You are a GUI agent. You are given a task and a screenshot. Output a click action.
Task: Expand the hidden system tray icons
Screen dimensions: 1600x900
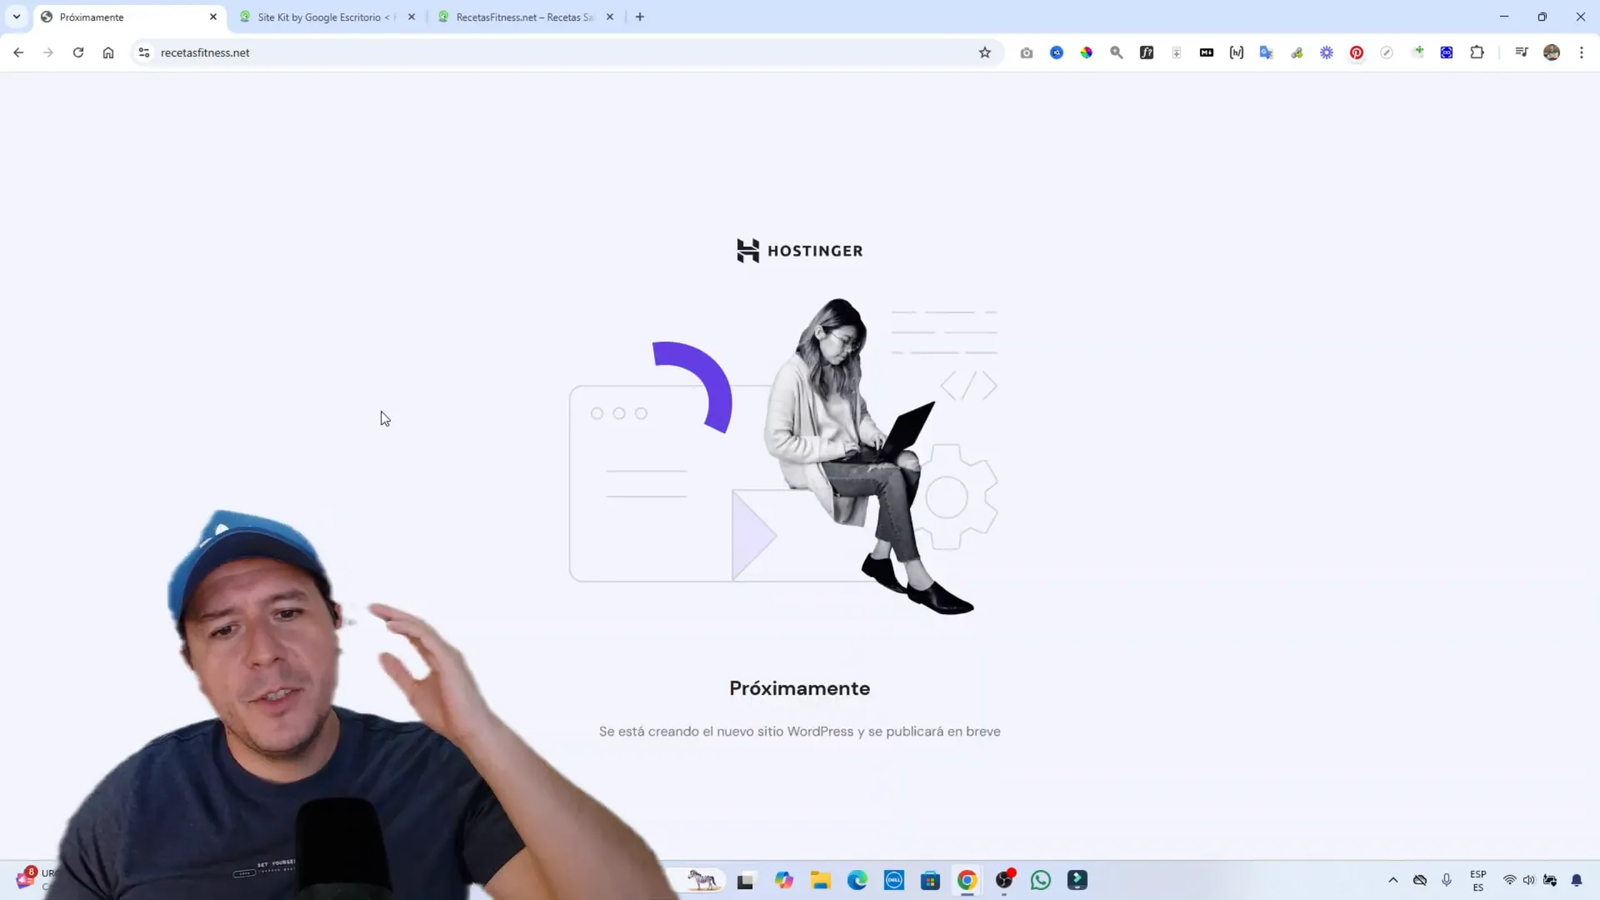(1393, 880)
